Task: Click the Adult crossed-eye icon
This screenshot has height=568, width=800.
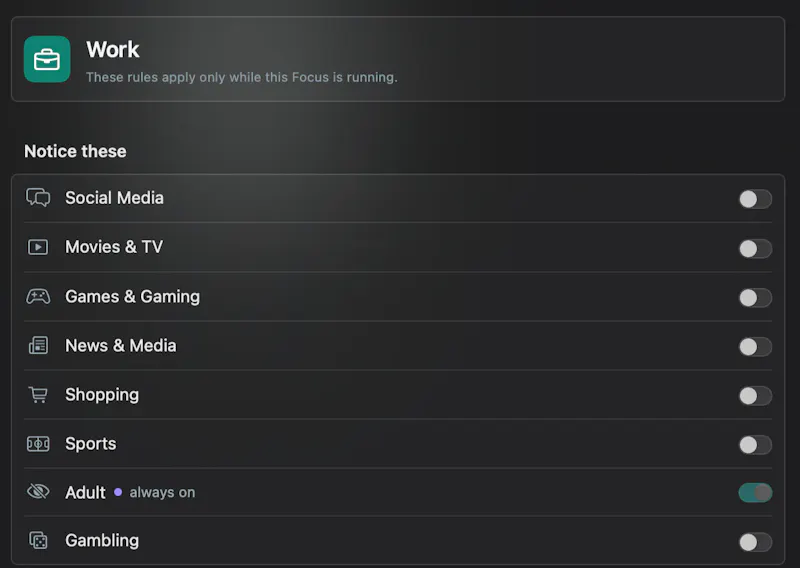Action: [38, 492]
